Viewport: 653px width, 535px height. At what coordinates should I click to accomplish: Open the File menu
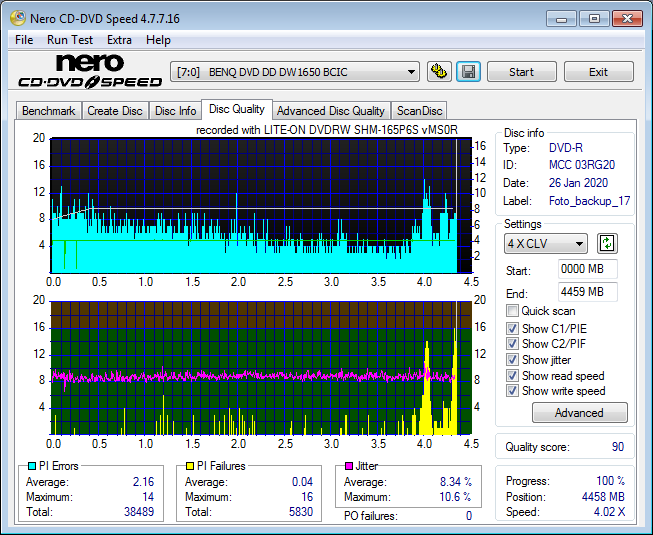tap(24, 40)
